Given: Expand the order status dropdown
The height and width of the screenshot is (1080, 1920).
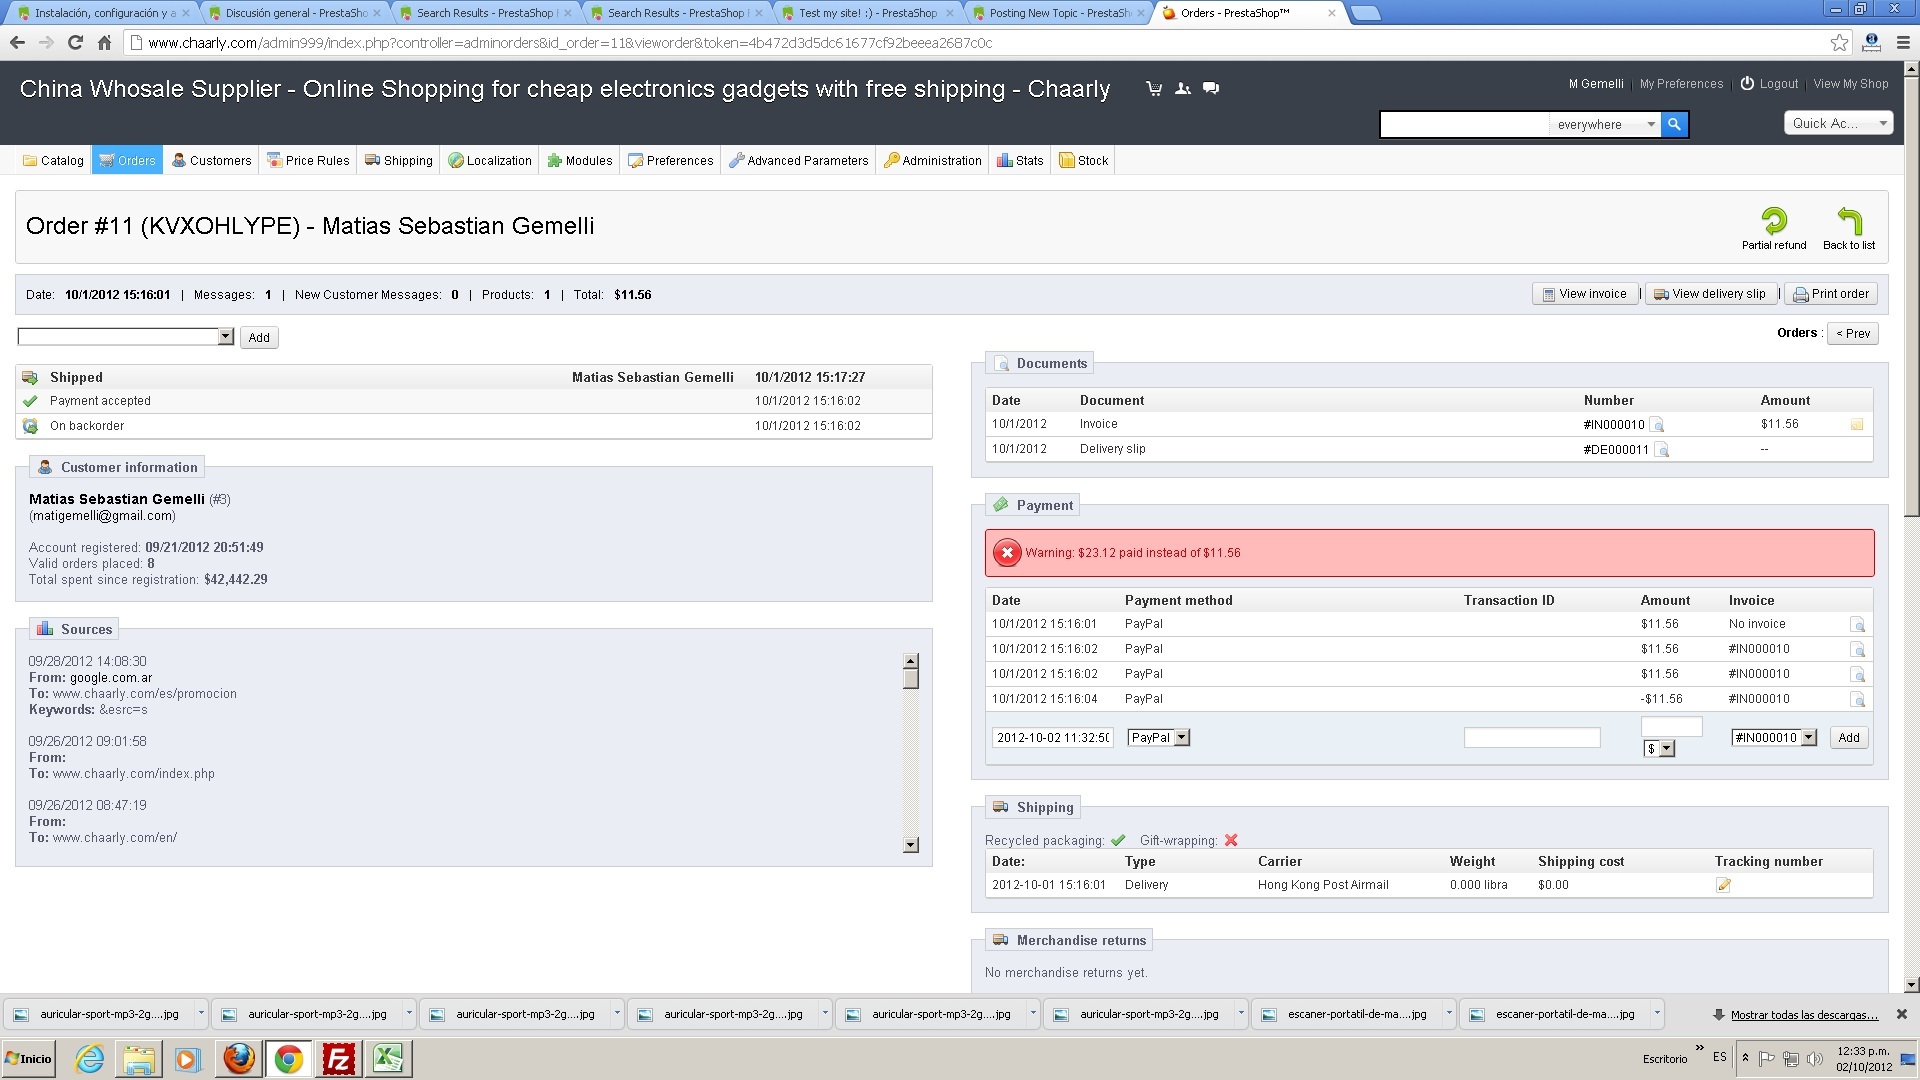Looking at the screenshot, I should pyautogui.click(x=226, y=337).
